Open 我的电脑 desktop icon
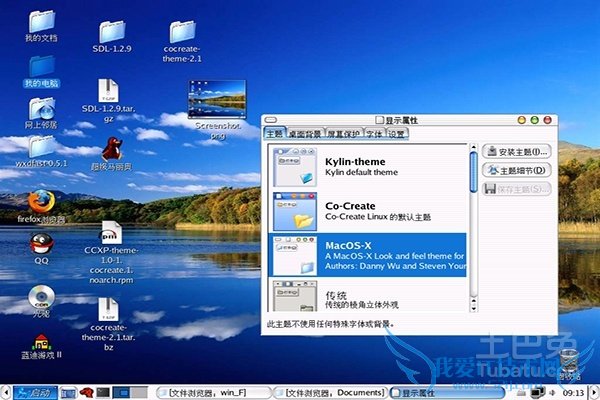Screen dimensions: 600x400 (41, 65)
